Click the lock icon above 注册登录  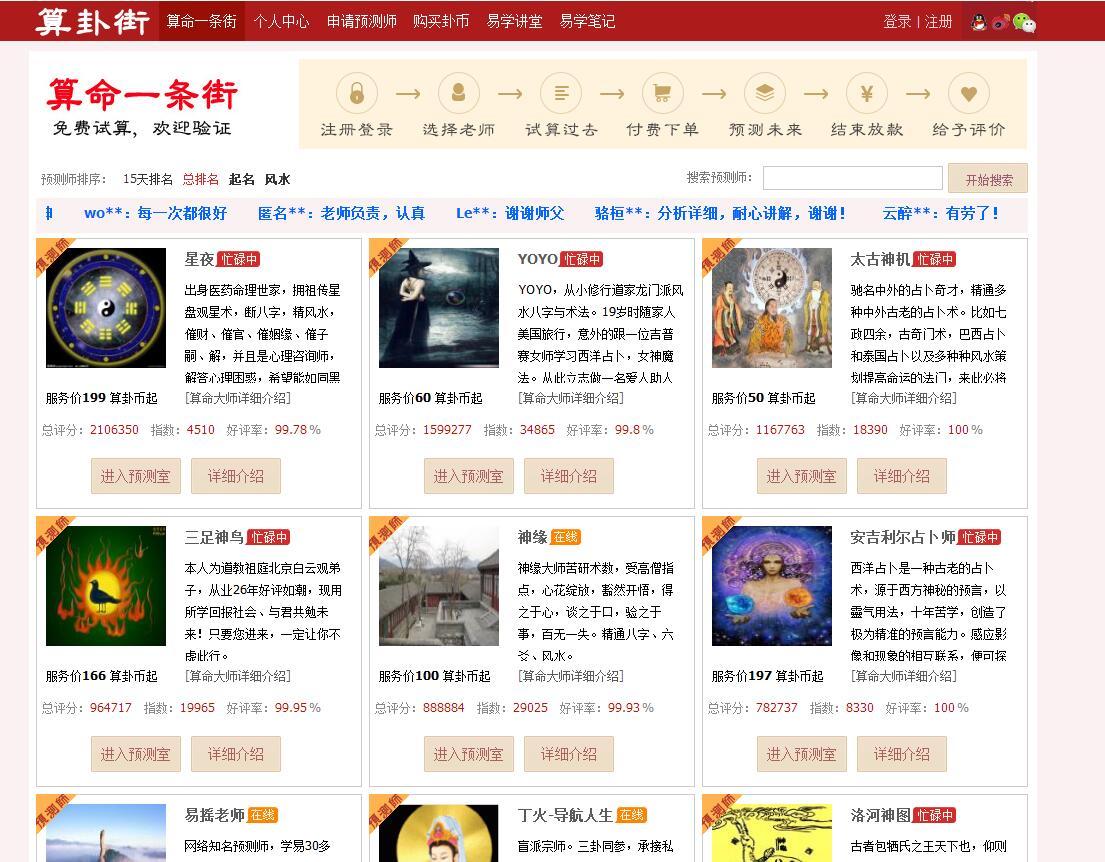coord(357,92)
